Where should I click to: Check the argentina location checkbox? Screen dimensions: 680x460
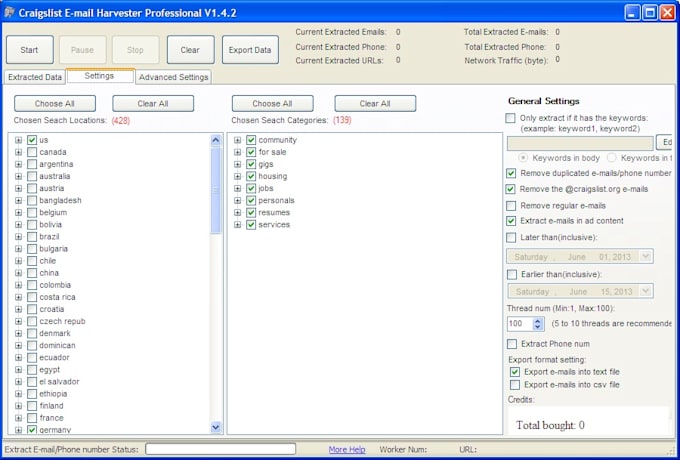point(32,164)
